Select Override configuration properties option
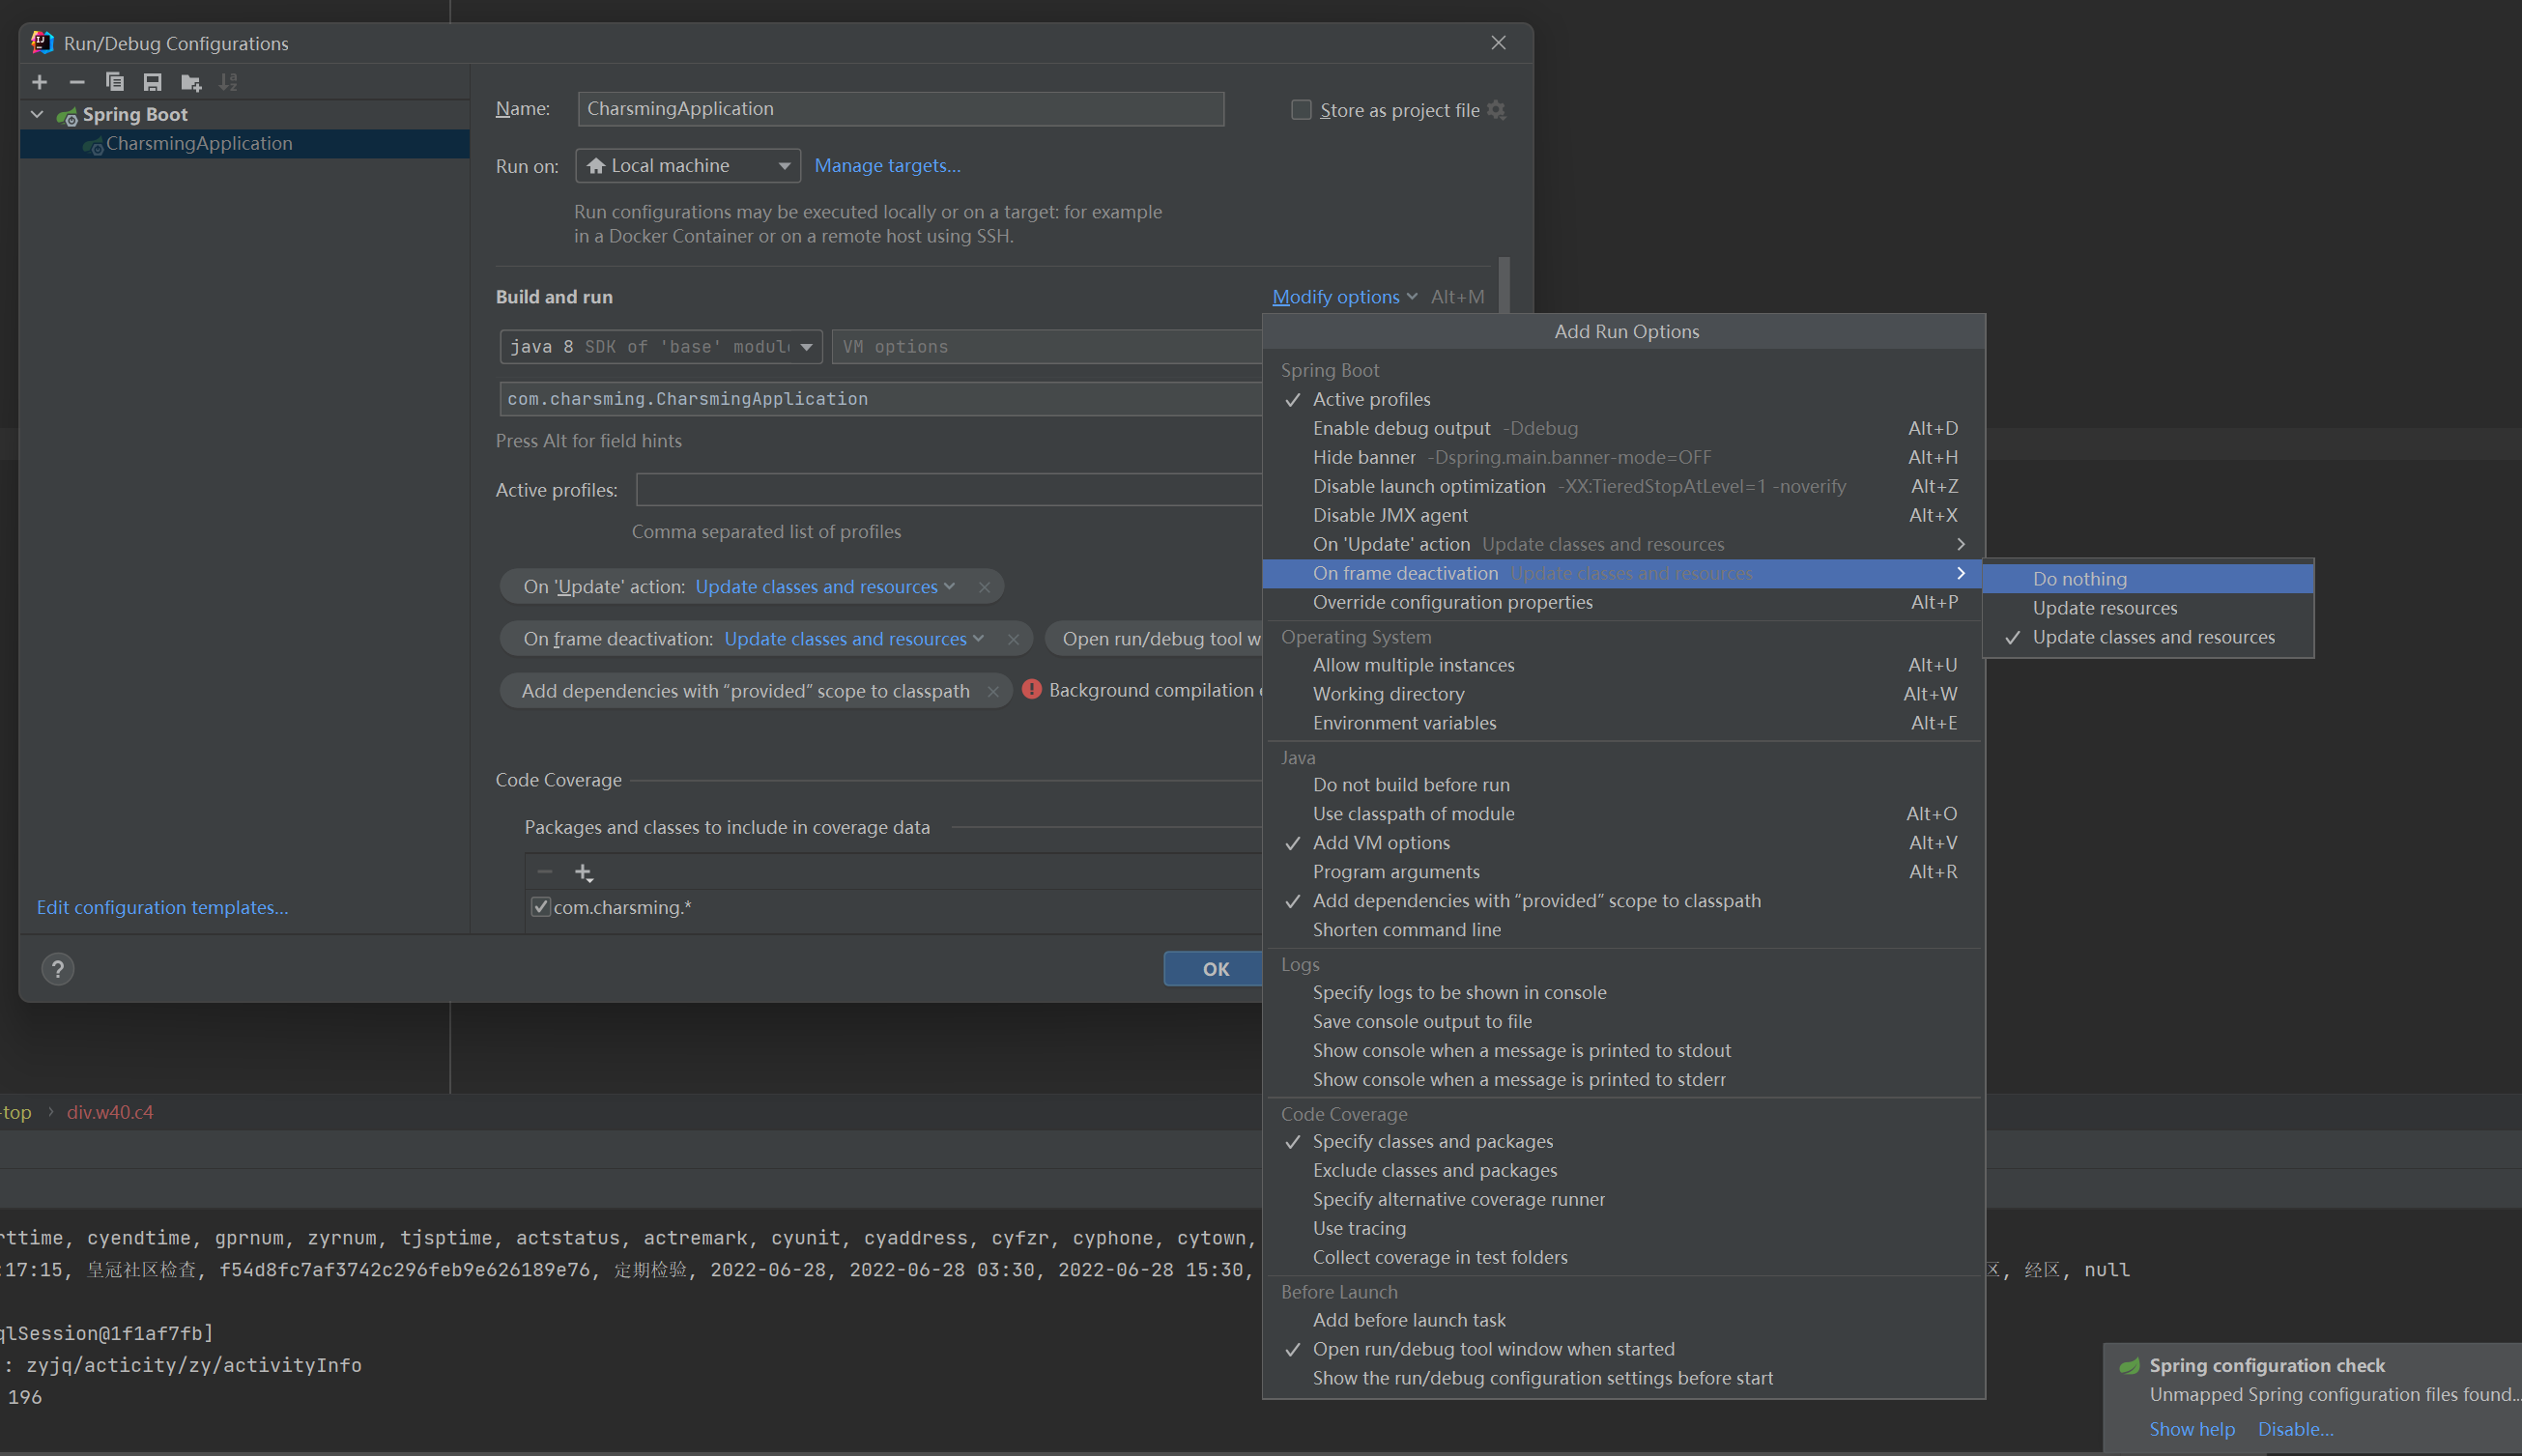2522x1456 pixels. coord(1622,602)
